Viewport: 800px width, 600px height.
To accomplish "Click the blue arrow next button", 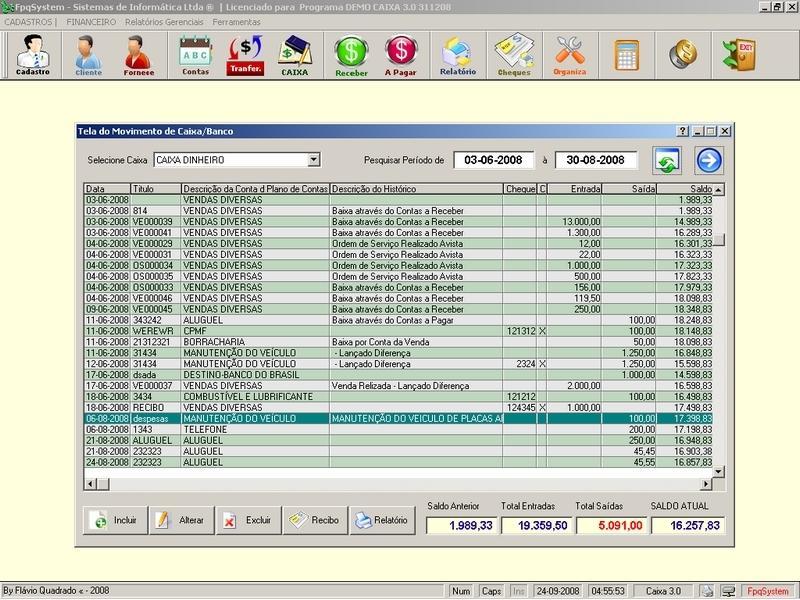I will (x=710, y=160).
